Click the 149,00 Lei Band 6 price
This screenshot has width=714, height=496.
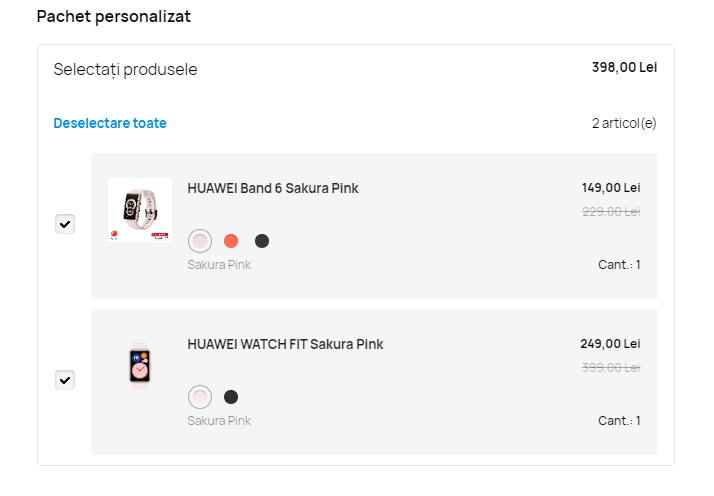tap(611, 188)
